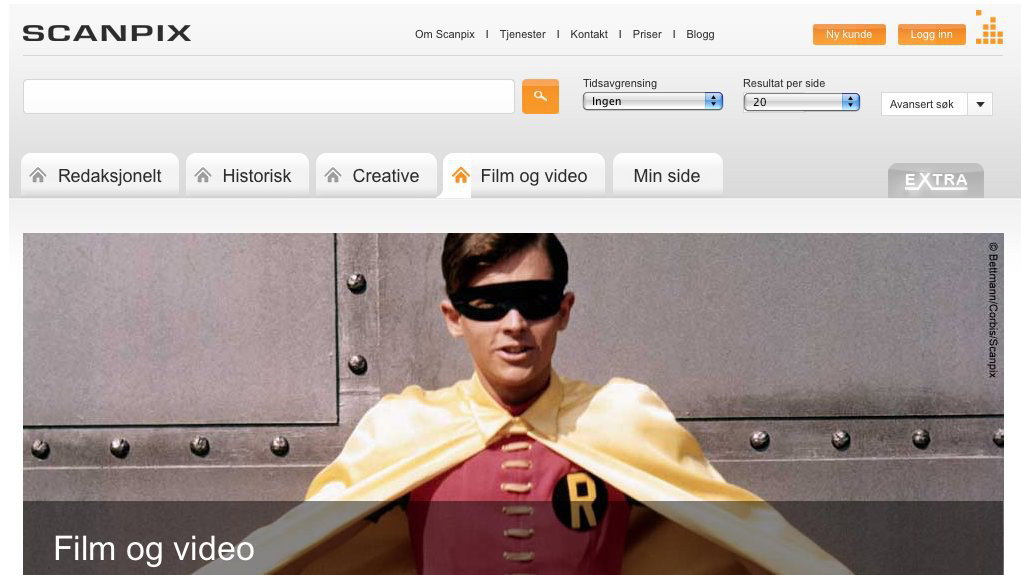Image resolution: width=1021 pixels, height=575 pixels.
Task: Open the Min side tab
Action: tap(667, 175)
